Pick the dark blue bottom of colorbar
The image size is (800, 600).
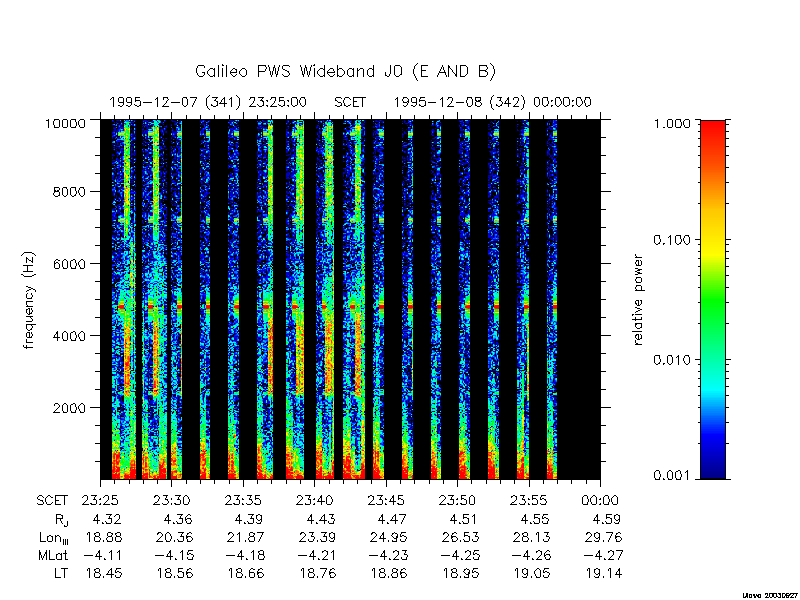click(713, 467)
